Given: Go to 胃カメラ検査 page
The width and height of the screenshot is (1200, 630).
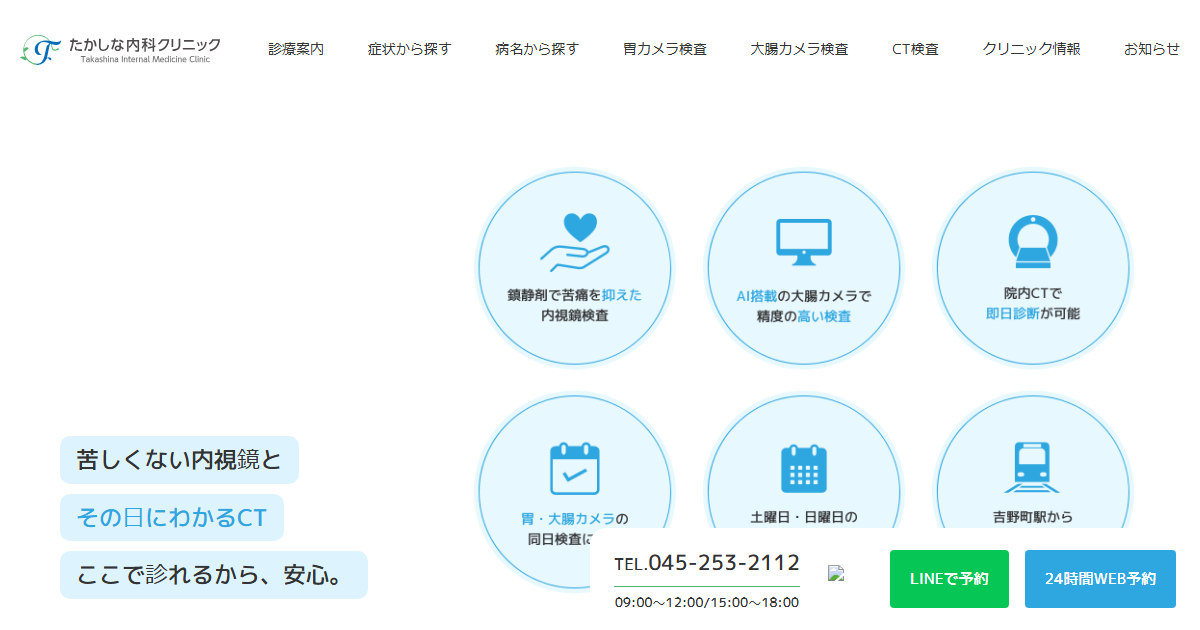Looking at the screenshot, I should [665, 49].
